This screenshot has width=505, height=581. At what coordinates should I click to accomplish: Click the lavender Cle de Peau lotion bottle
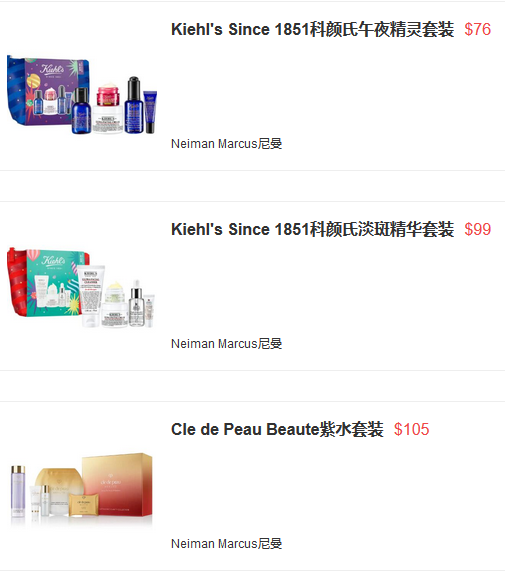(18, 491)
